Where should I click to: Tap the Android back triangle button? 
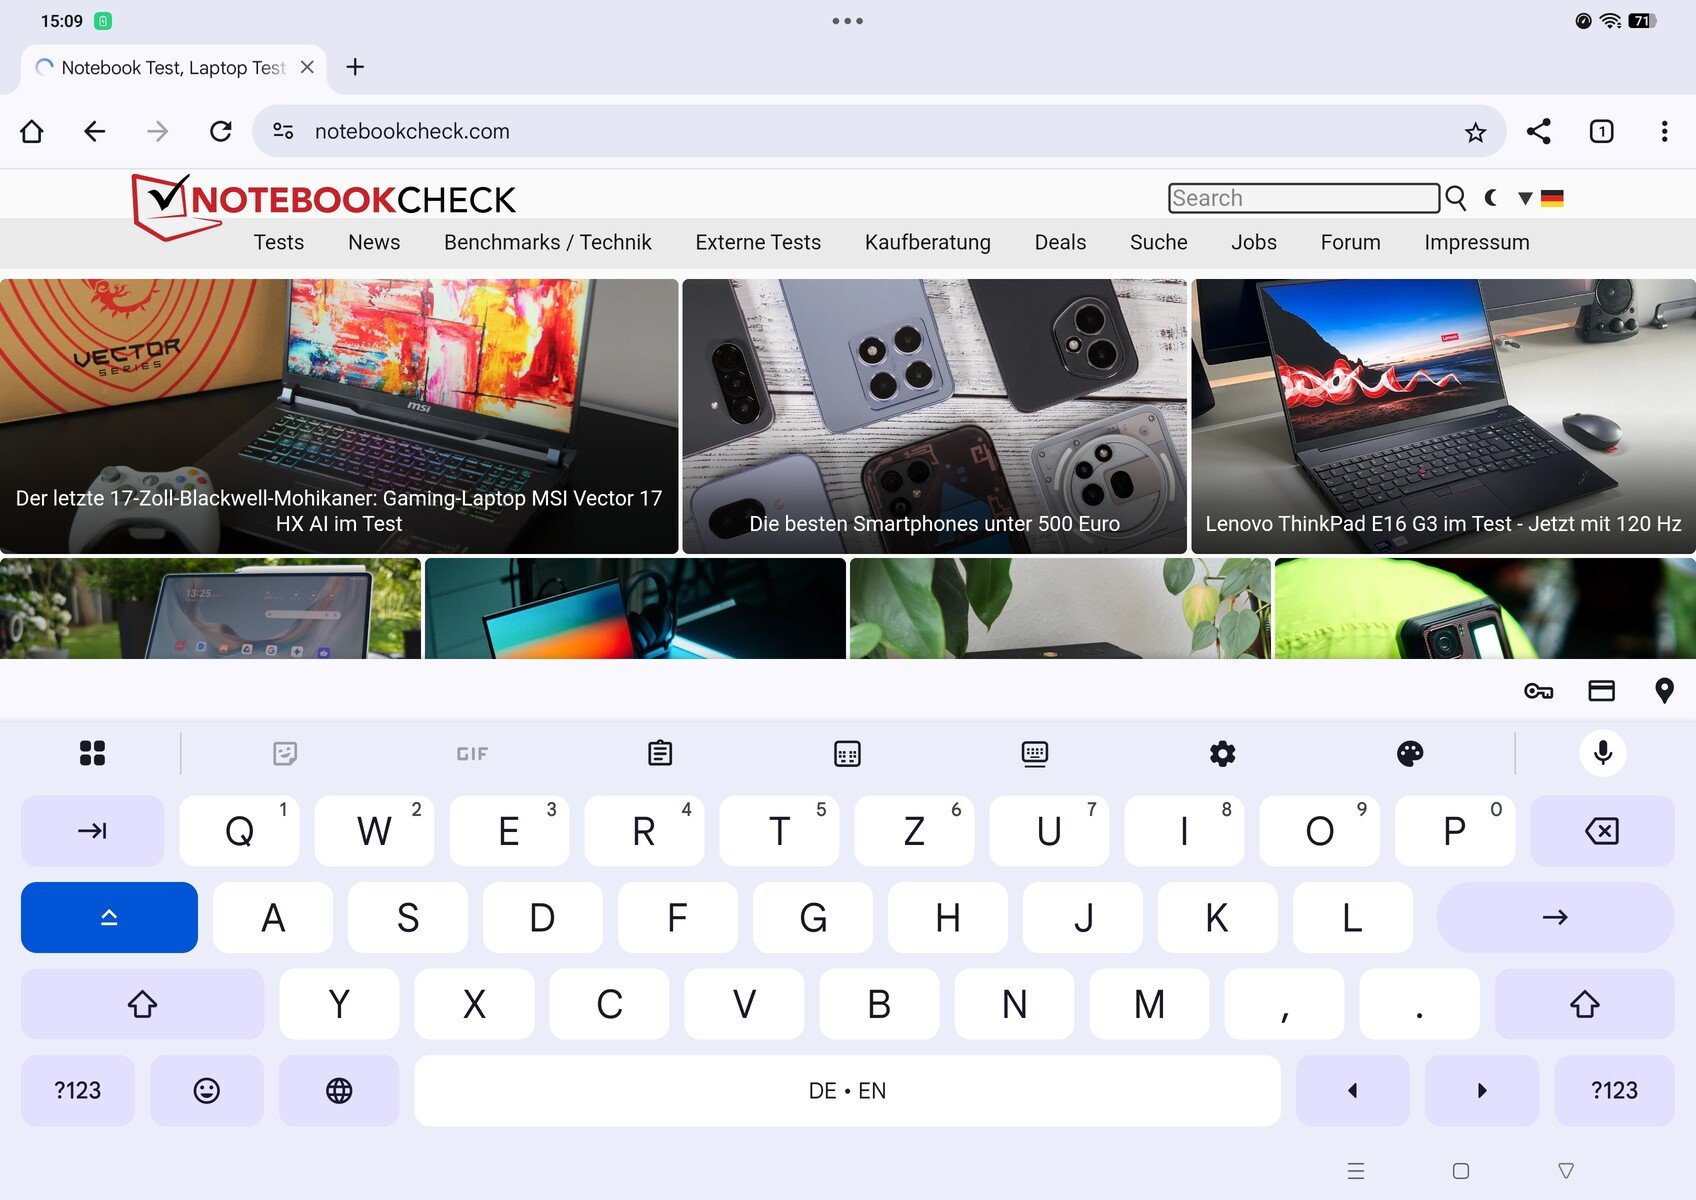pyautogui.click(x=1566, y=1171)
